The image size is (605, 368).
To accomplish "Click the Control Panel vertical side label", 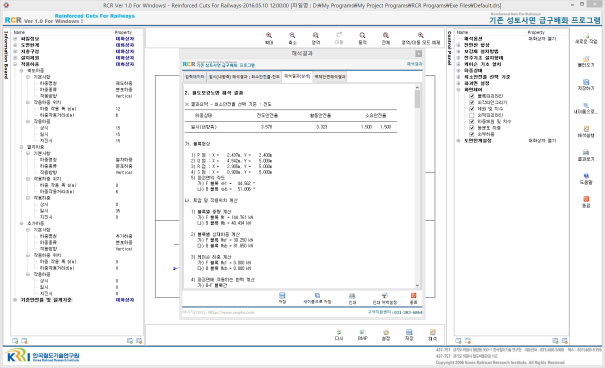I will tap(450, 48).
